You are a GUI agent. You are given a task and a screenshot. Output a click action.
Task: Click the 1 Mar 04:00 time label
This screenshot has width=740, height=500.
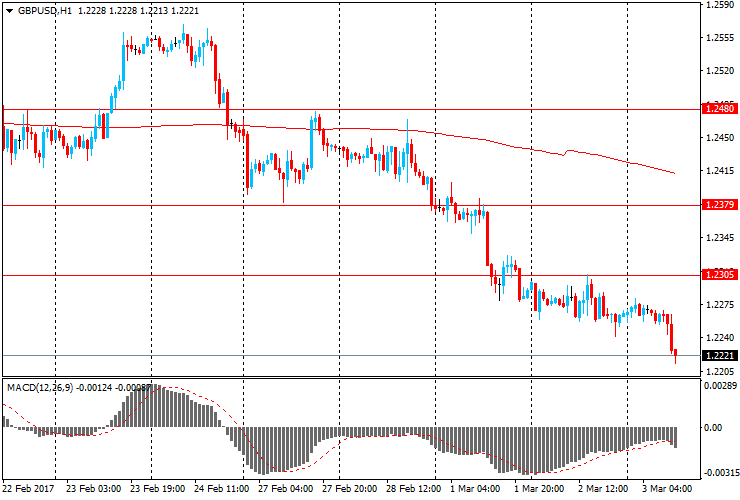475,488
